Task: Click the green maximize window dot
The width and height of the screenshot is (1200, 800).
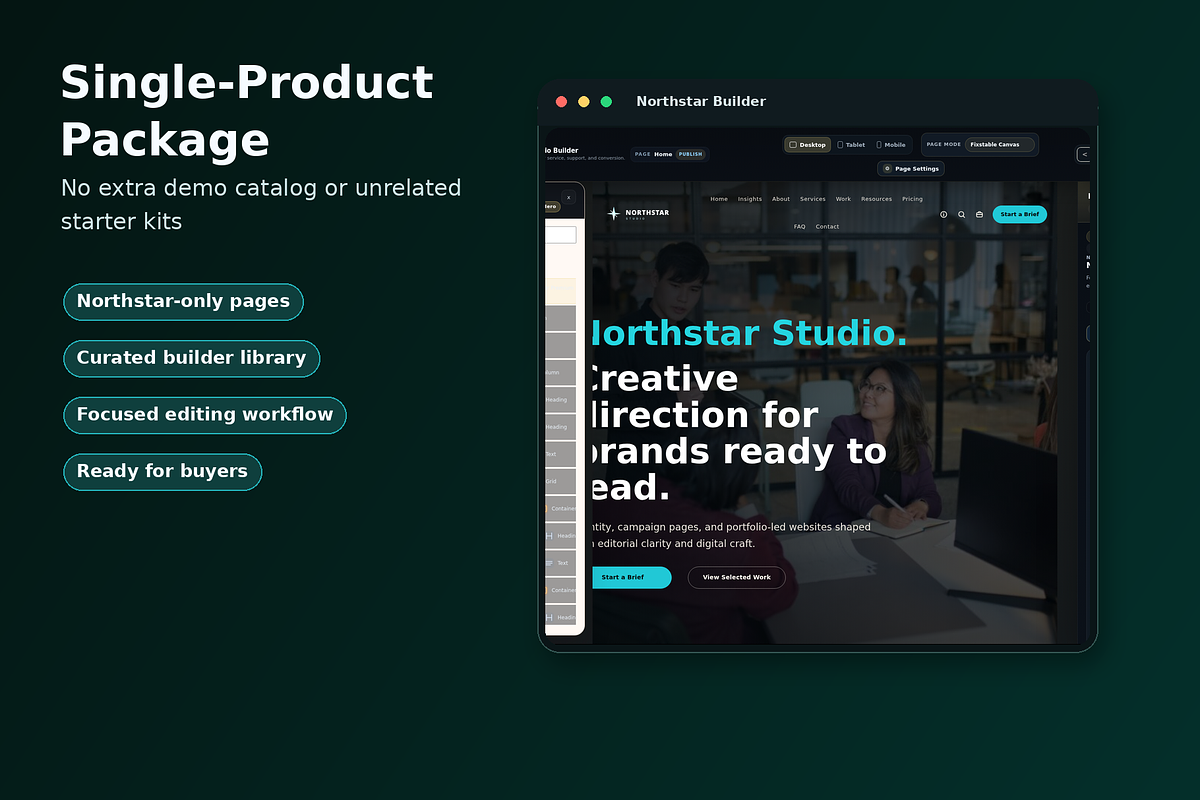Action: pos(606,101)
